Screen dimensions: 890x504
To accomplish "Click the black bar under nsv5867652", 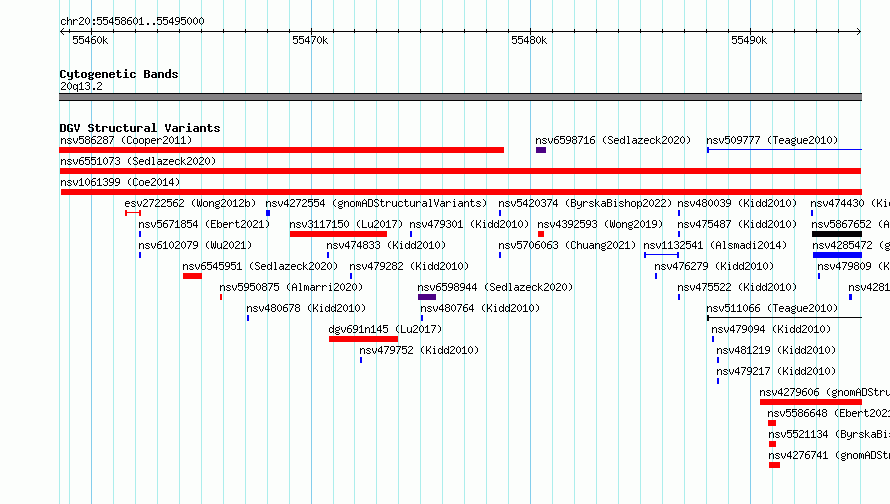I will (837, 234).
